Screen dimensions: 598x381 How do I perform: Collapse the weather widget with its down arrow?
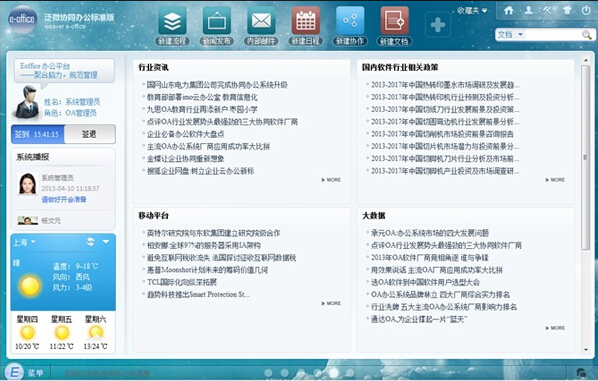106,241
